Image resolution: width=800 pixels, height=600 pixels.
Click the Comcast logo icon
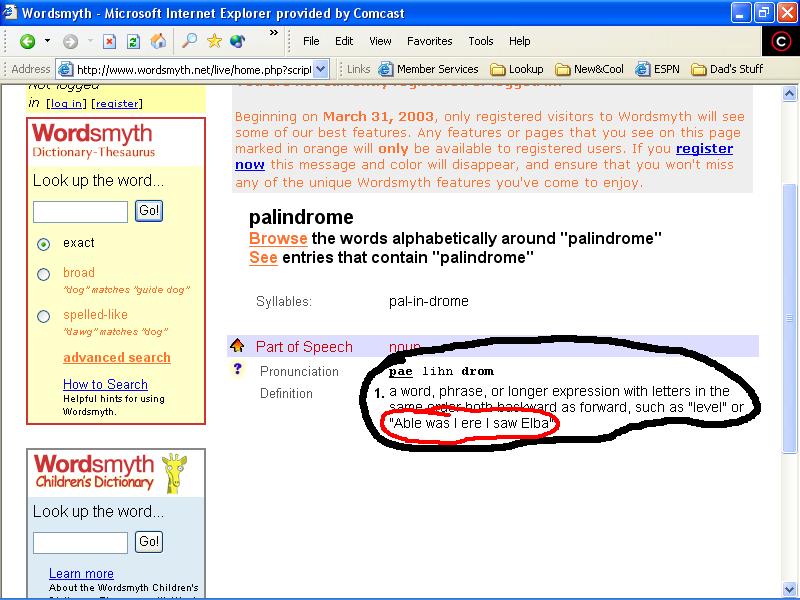(x=781, y=41)
